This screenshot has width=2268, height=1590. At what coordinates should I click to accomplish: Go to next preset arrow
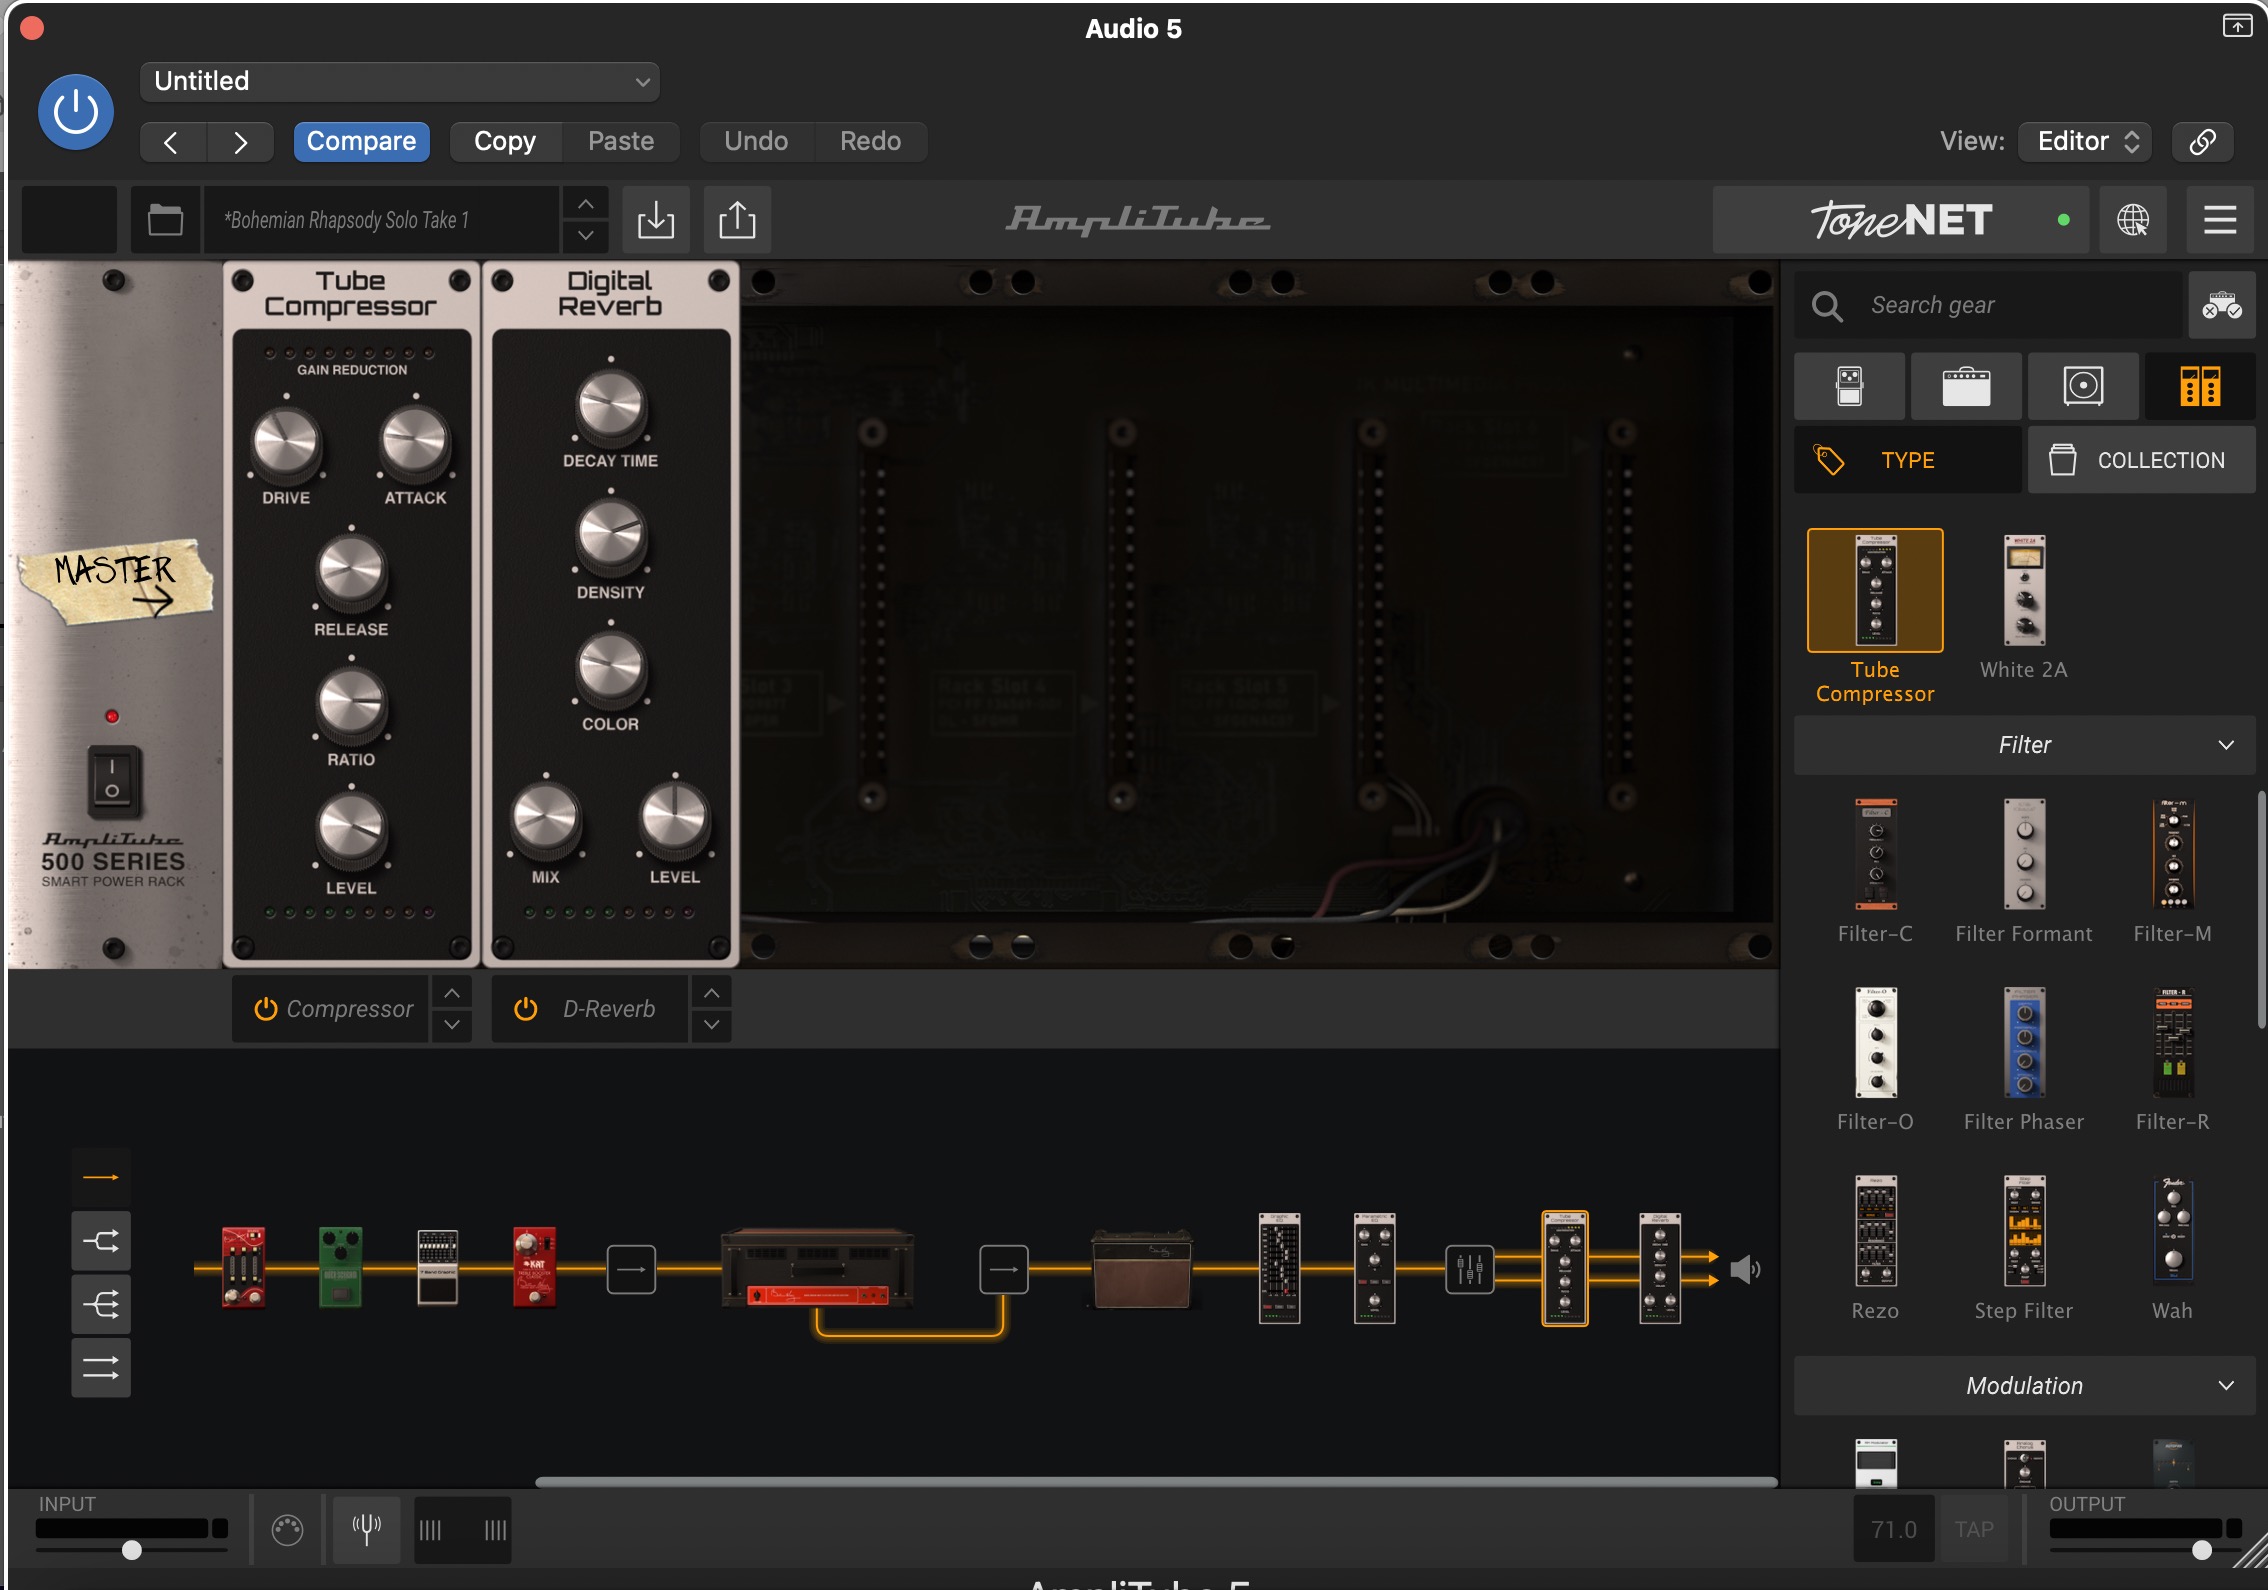(x=240, y=142)
